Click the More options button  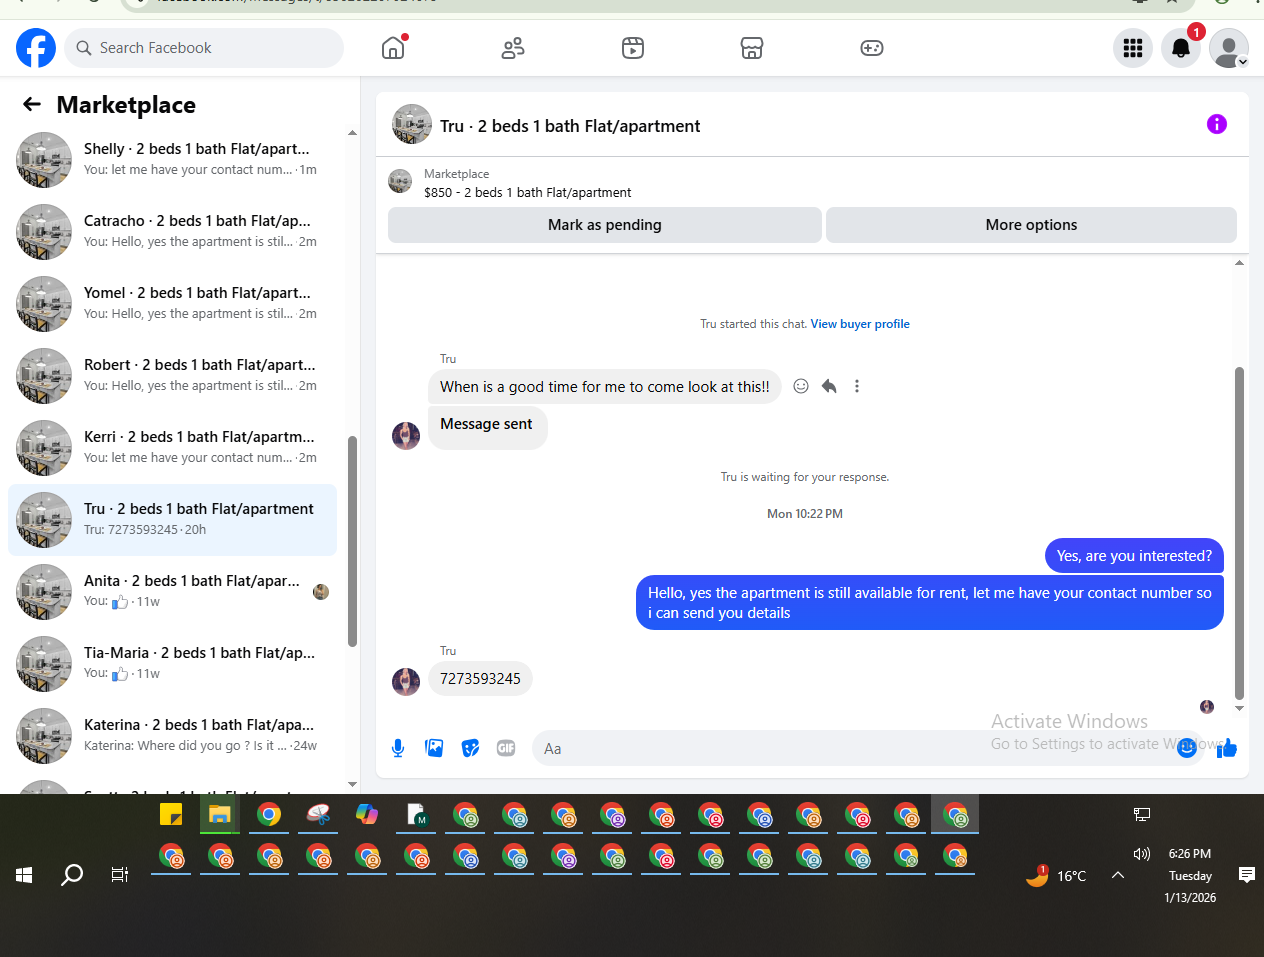tap(1031, 225)
